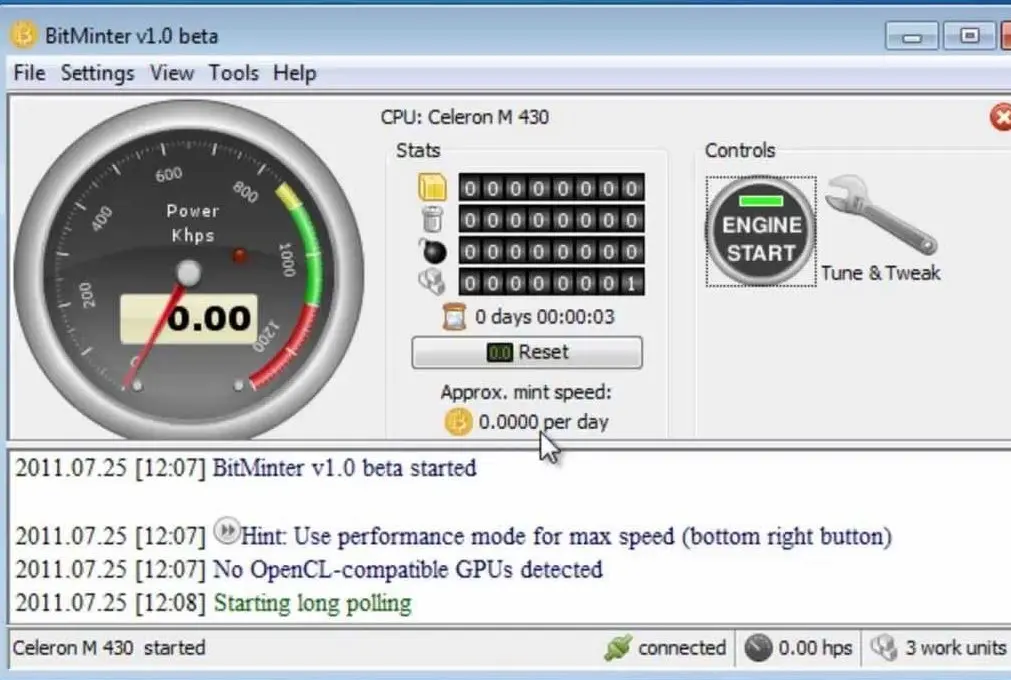This screenshot has width=1011, height=680.
Task: Click the gold bitcoin mint speed icon
Action: (x=458, y=422)
